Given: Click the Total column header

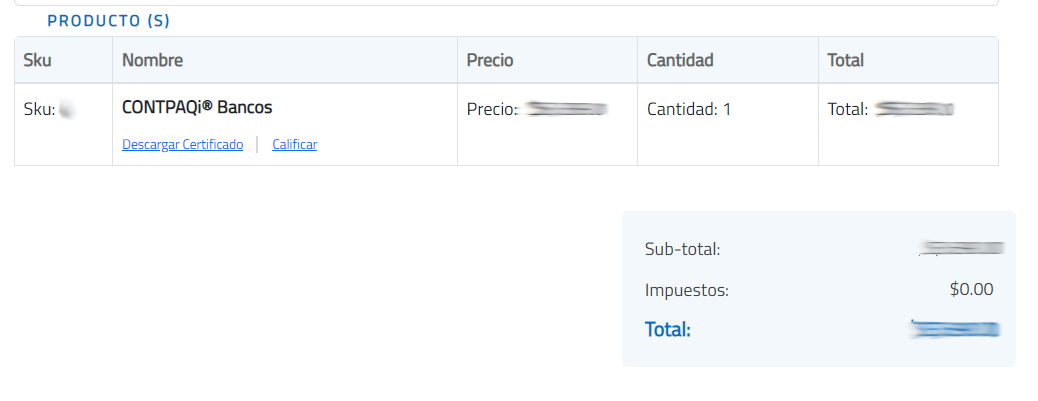Looking at the screenshot, I should click(x=845, y=60).
